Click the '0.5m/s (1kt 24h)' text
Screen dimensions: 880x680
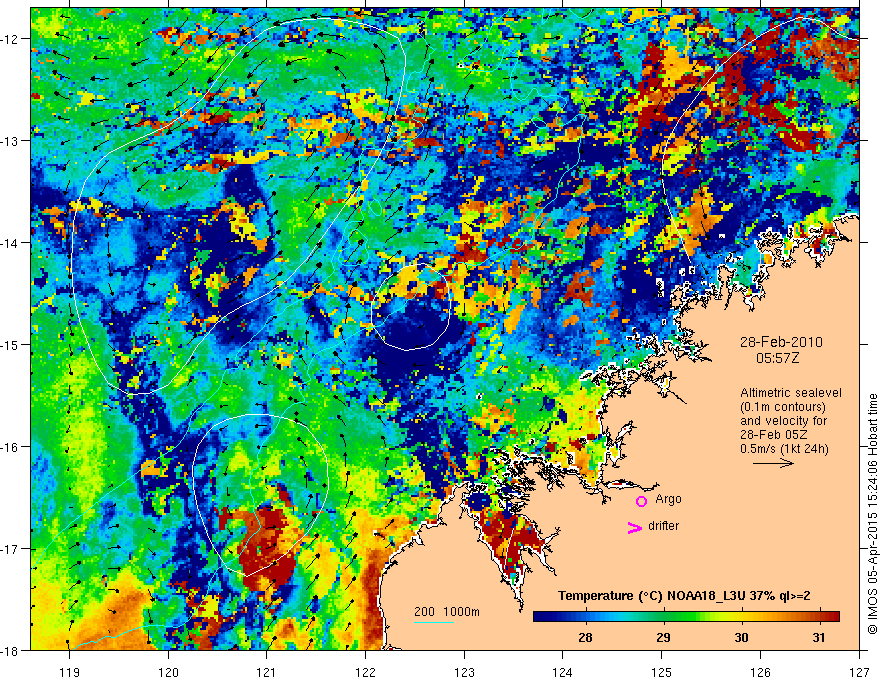click(784, 448)
